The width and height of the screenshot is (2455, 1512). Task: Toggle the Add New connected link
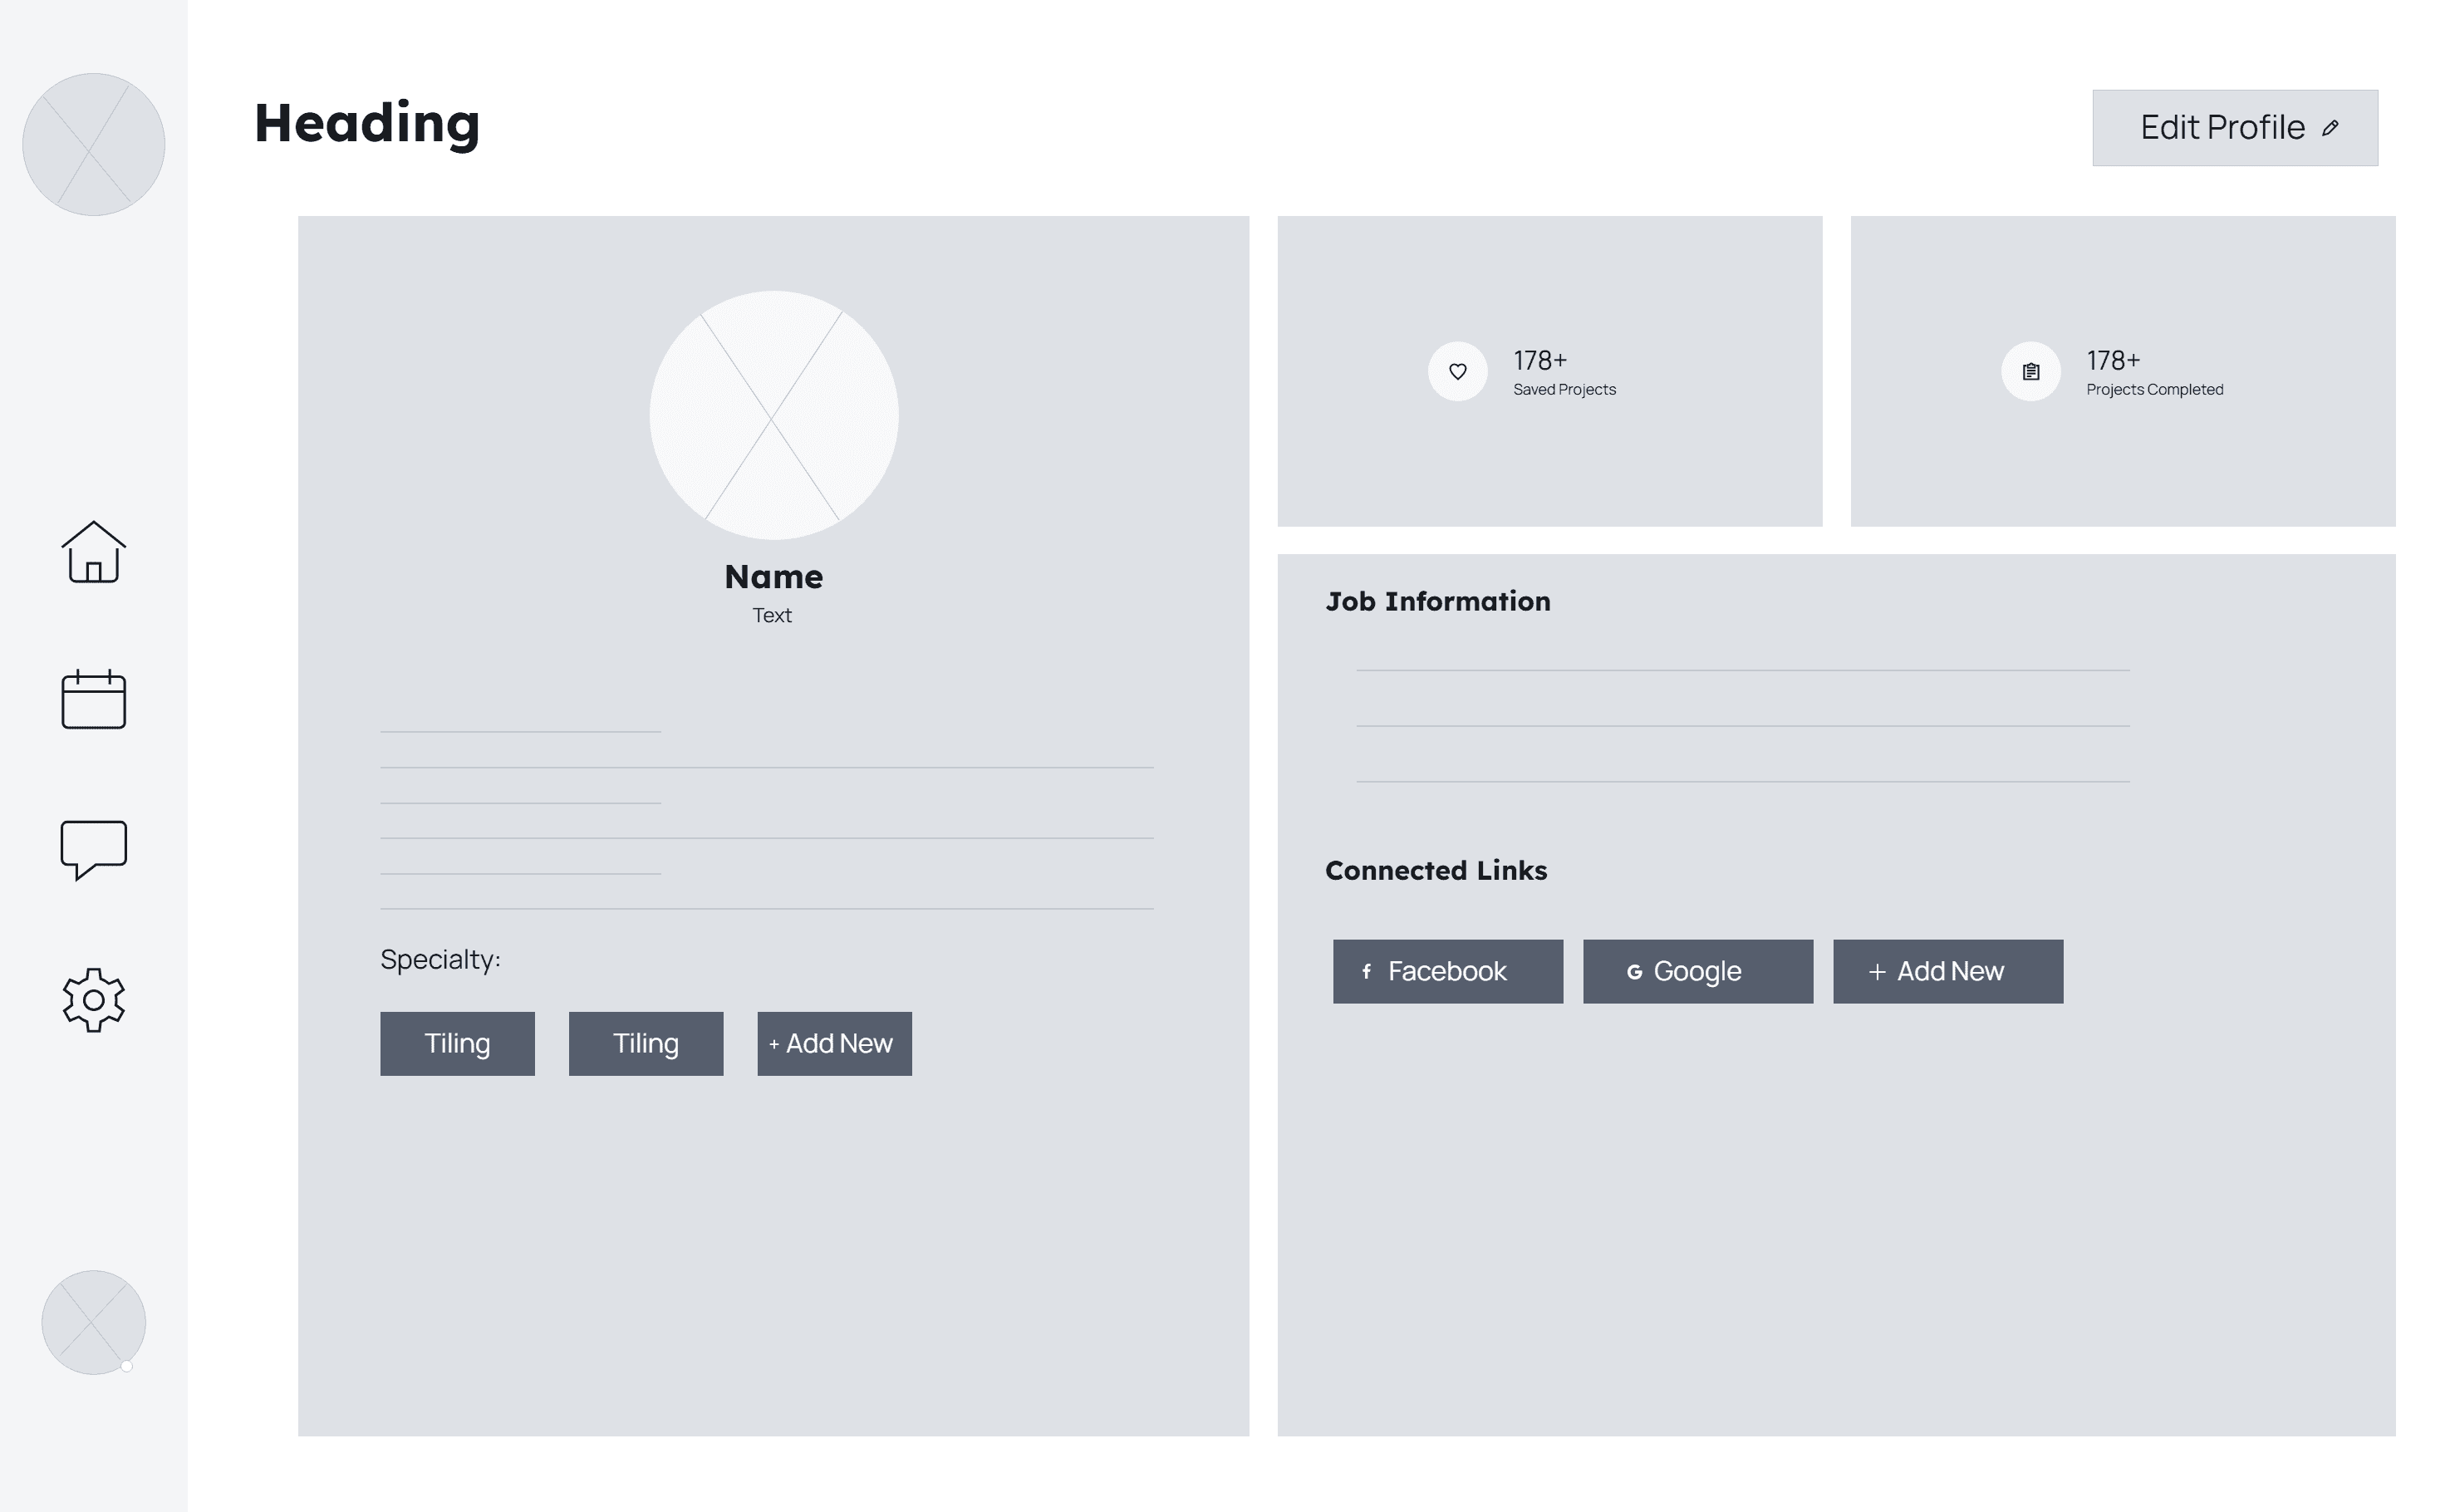coord(1947,970)
